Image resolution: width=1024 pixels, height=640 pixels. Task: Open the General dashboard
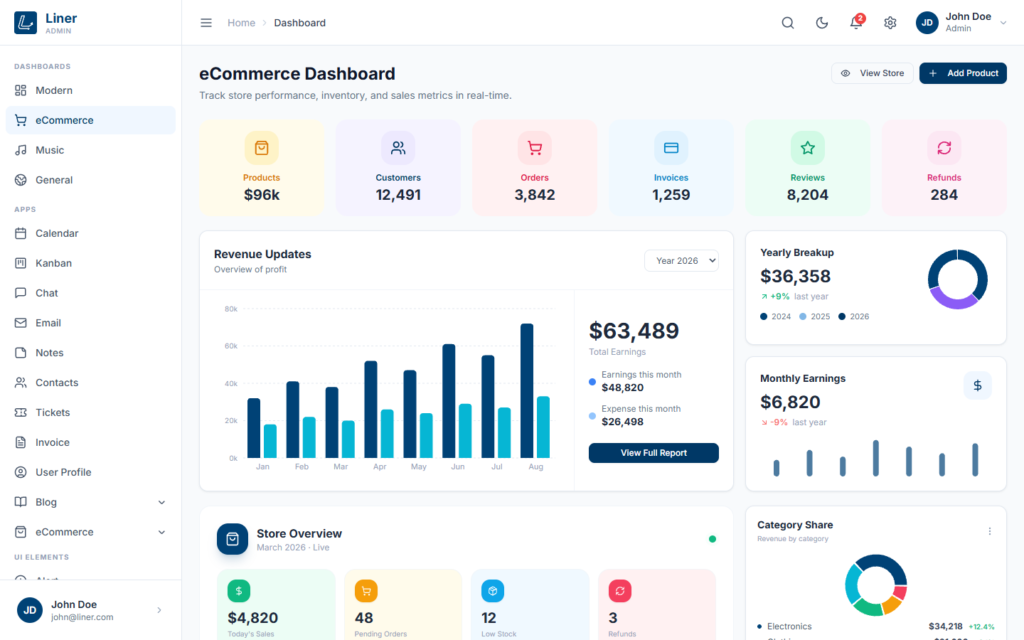pyautogui.click(x=91, y=180)
